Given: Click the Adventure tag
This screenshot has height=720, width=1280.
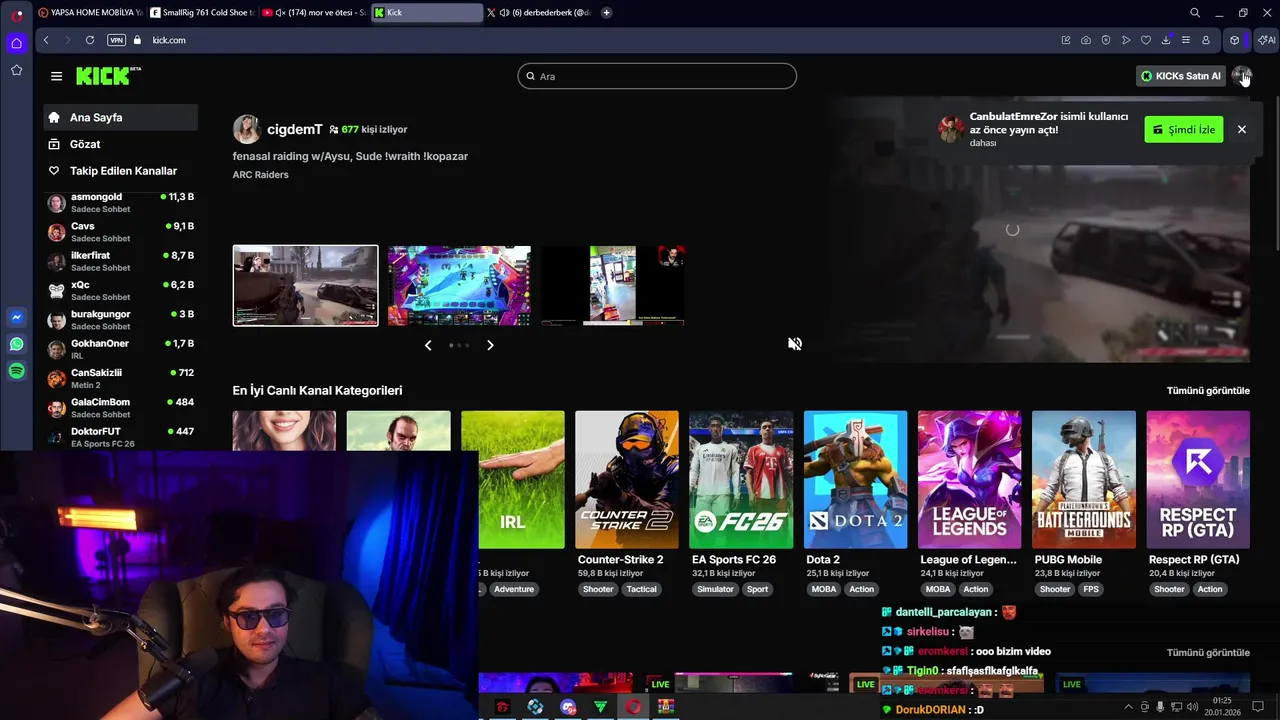Looking at the screenshot, I should (514, 589).
